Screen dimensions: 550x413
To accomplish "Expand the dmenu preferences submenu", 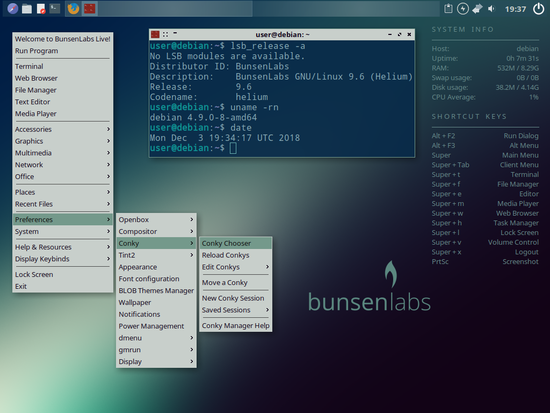I will [x=156, y=338].
